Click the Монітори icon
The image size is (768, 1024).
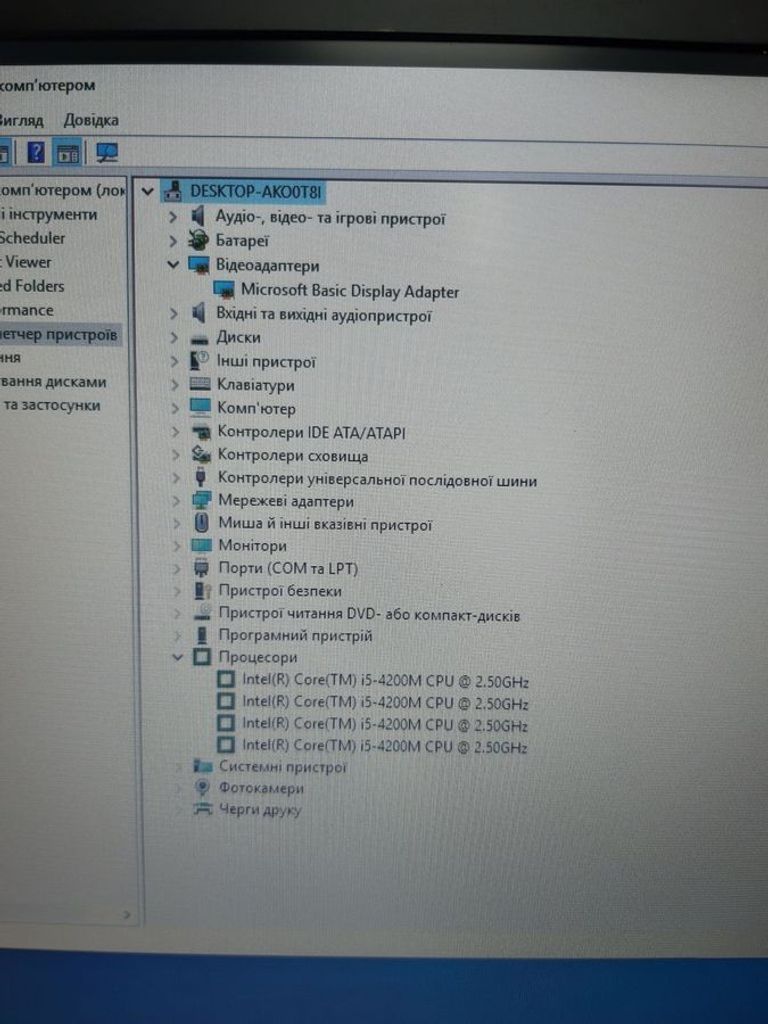(202, 545)
